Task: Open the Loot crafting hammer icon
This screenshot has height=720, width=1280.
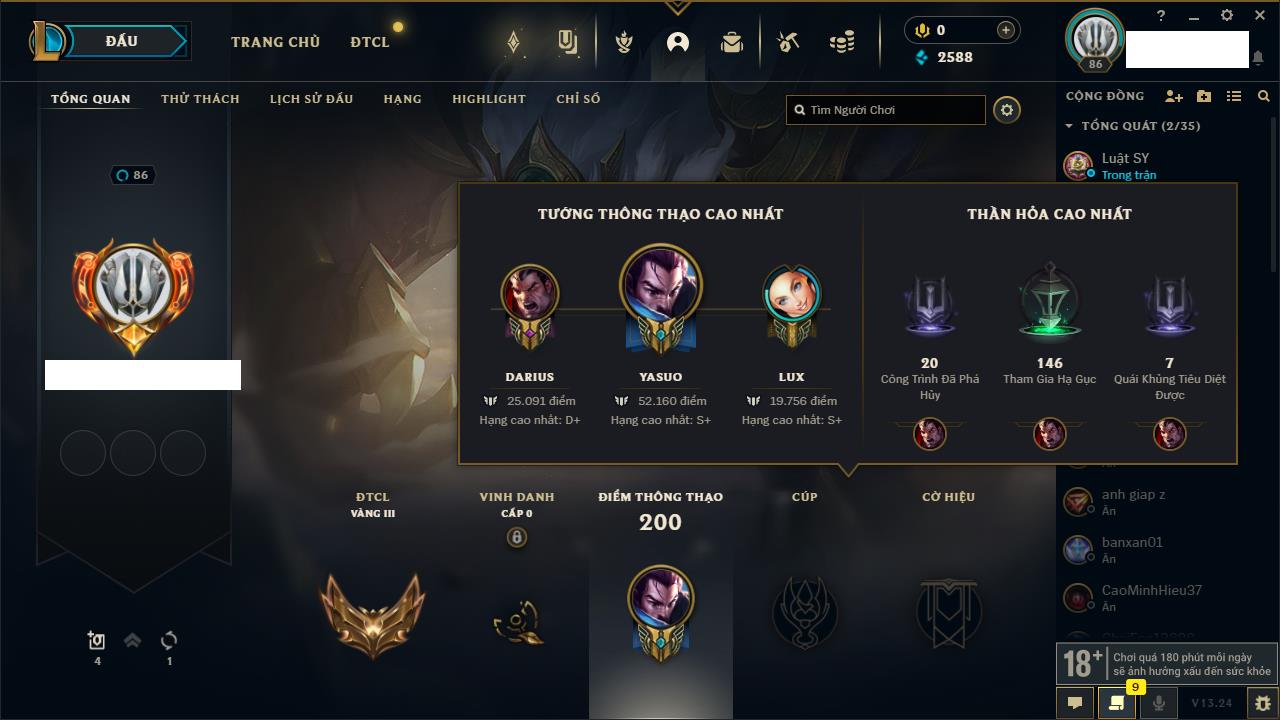Action: tap(788, 42)
